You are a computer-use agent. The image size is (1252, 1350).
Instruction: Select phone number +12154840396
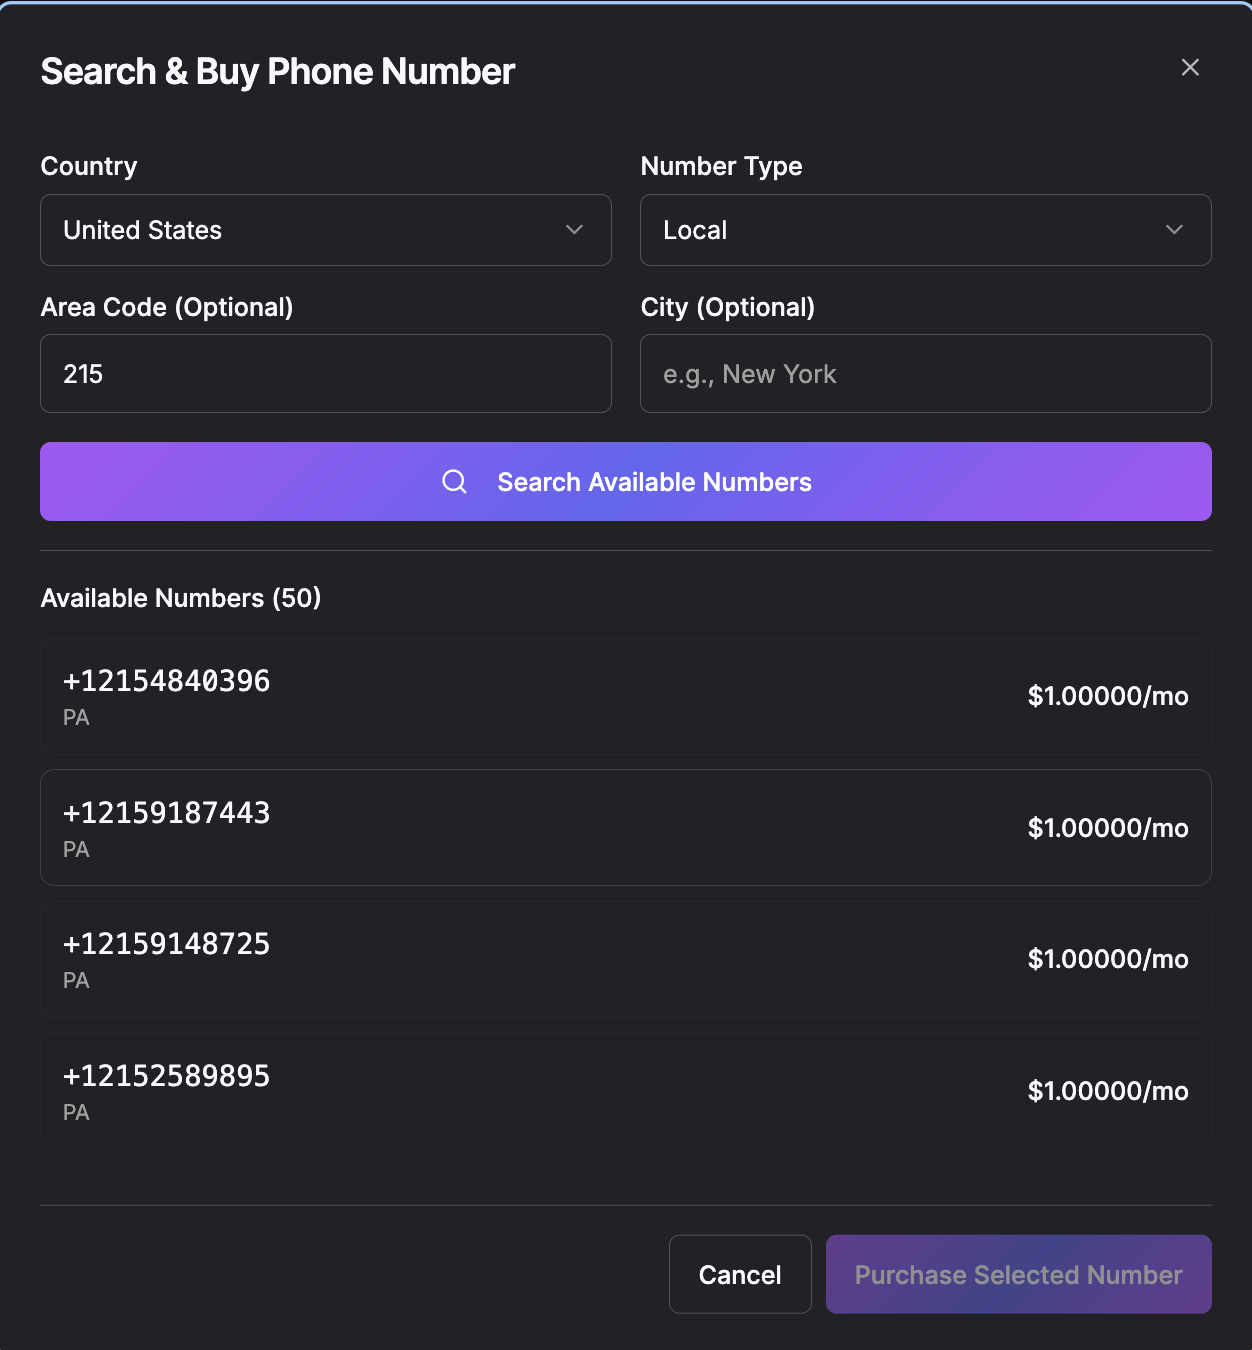point(625,696)
